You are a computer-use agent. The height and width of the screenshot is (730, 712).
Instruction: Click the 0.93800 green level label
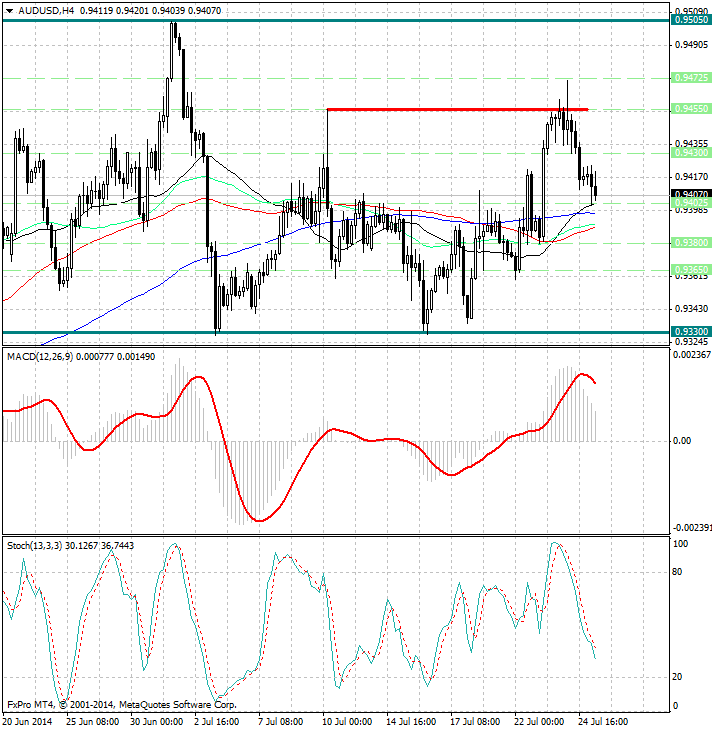click(692, 243)
